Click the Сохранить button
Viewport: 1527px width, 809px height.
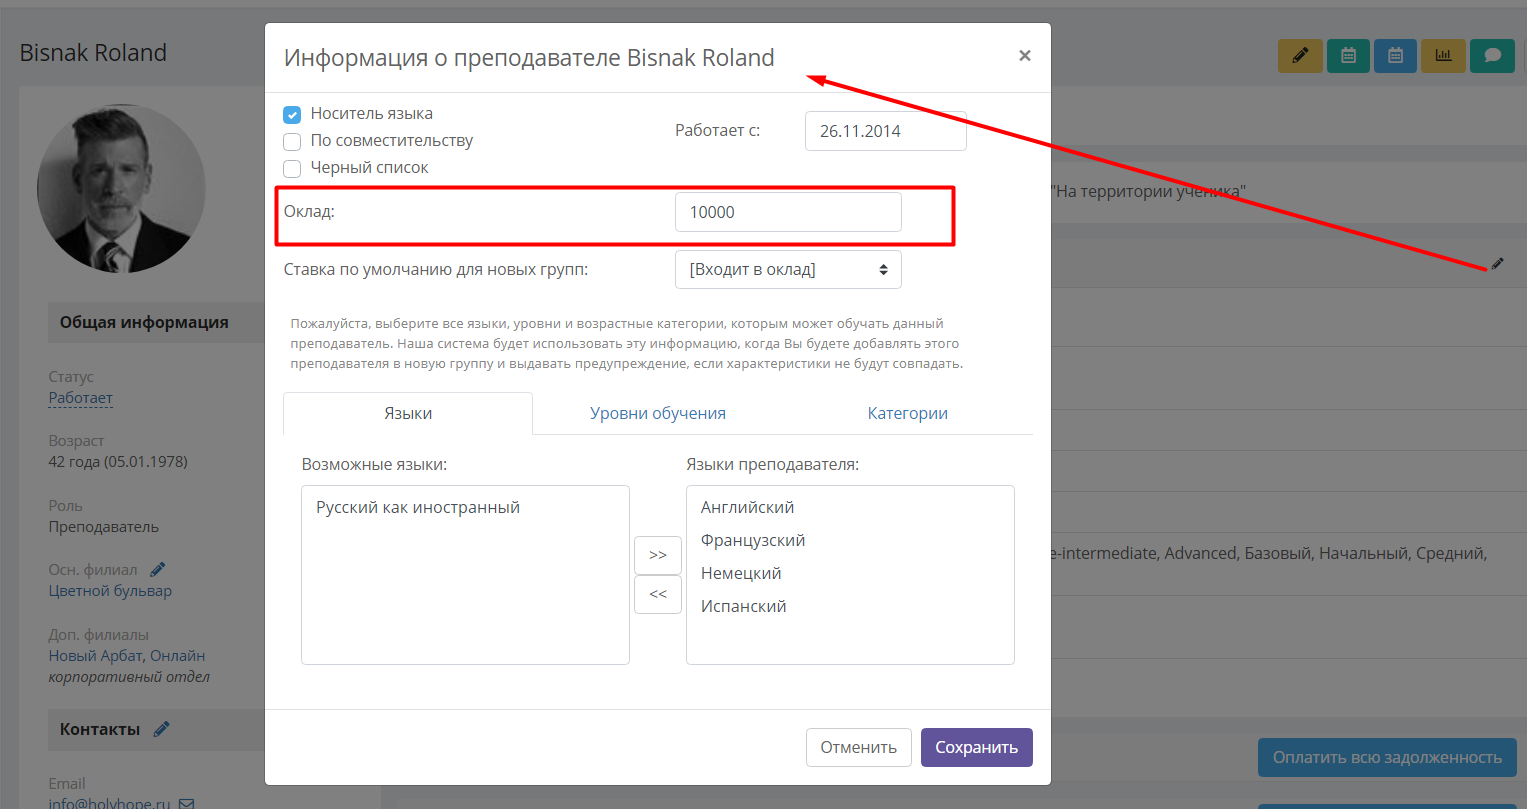point(977,747)
